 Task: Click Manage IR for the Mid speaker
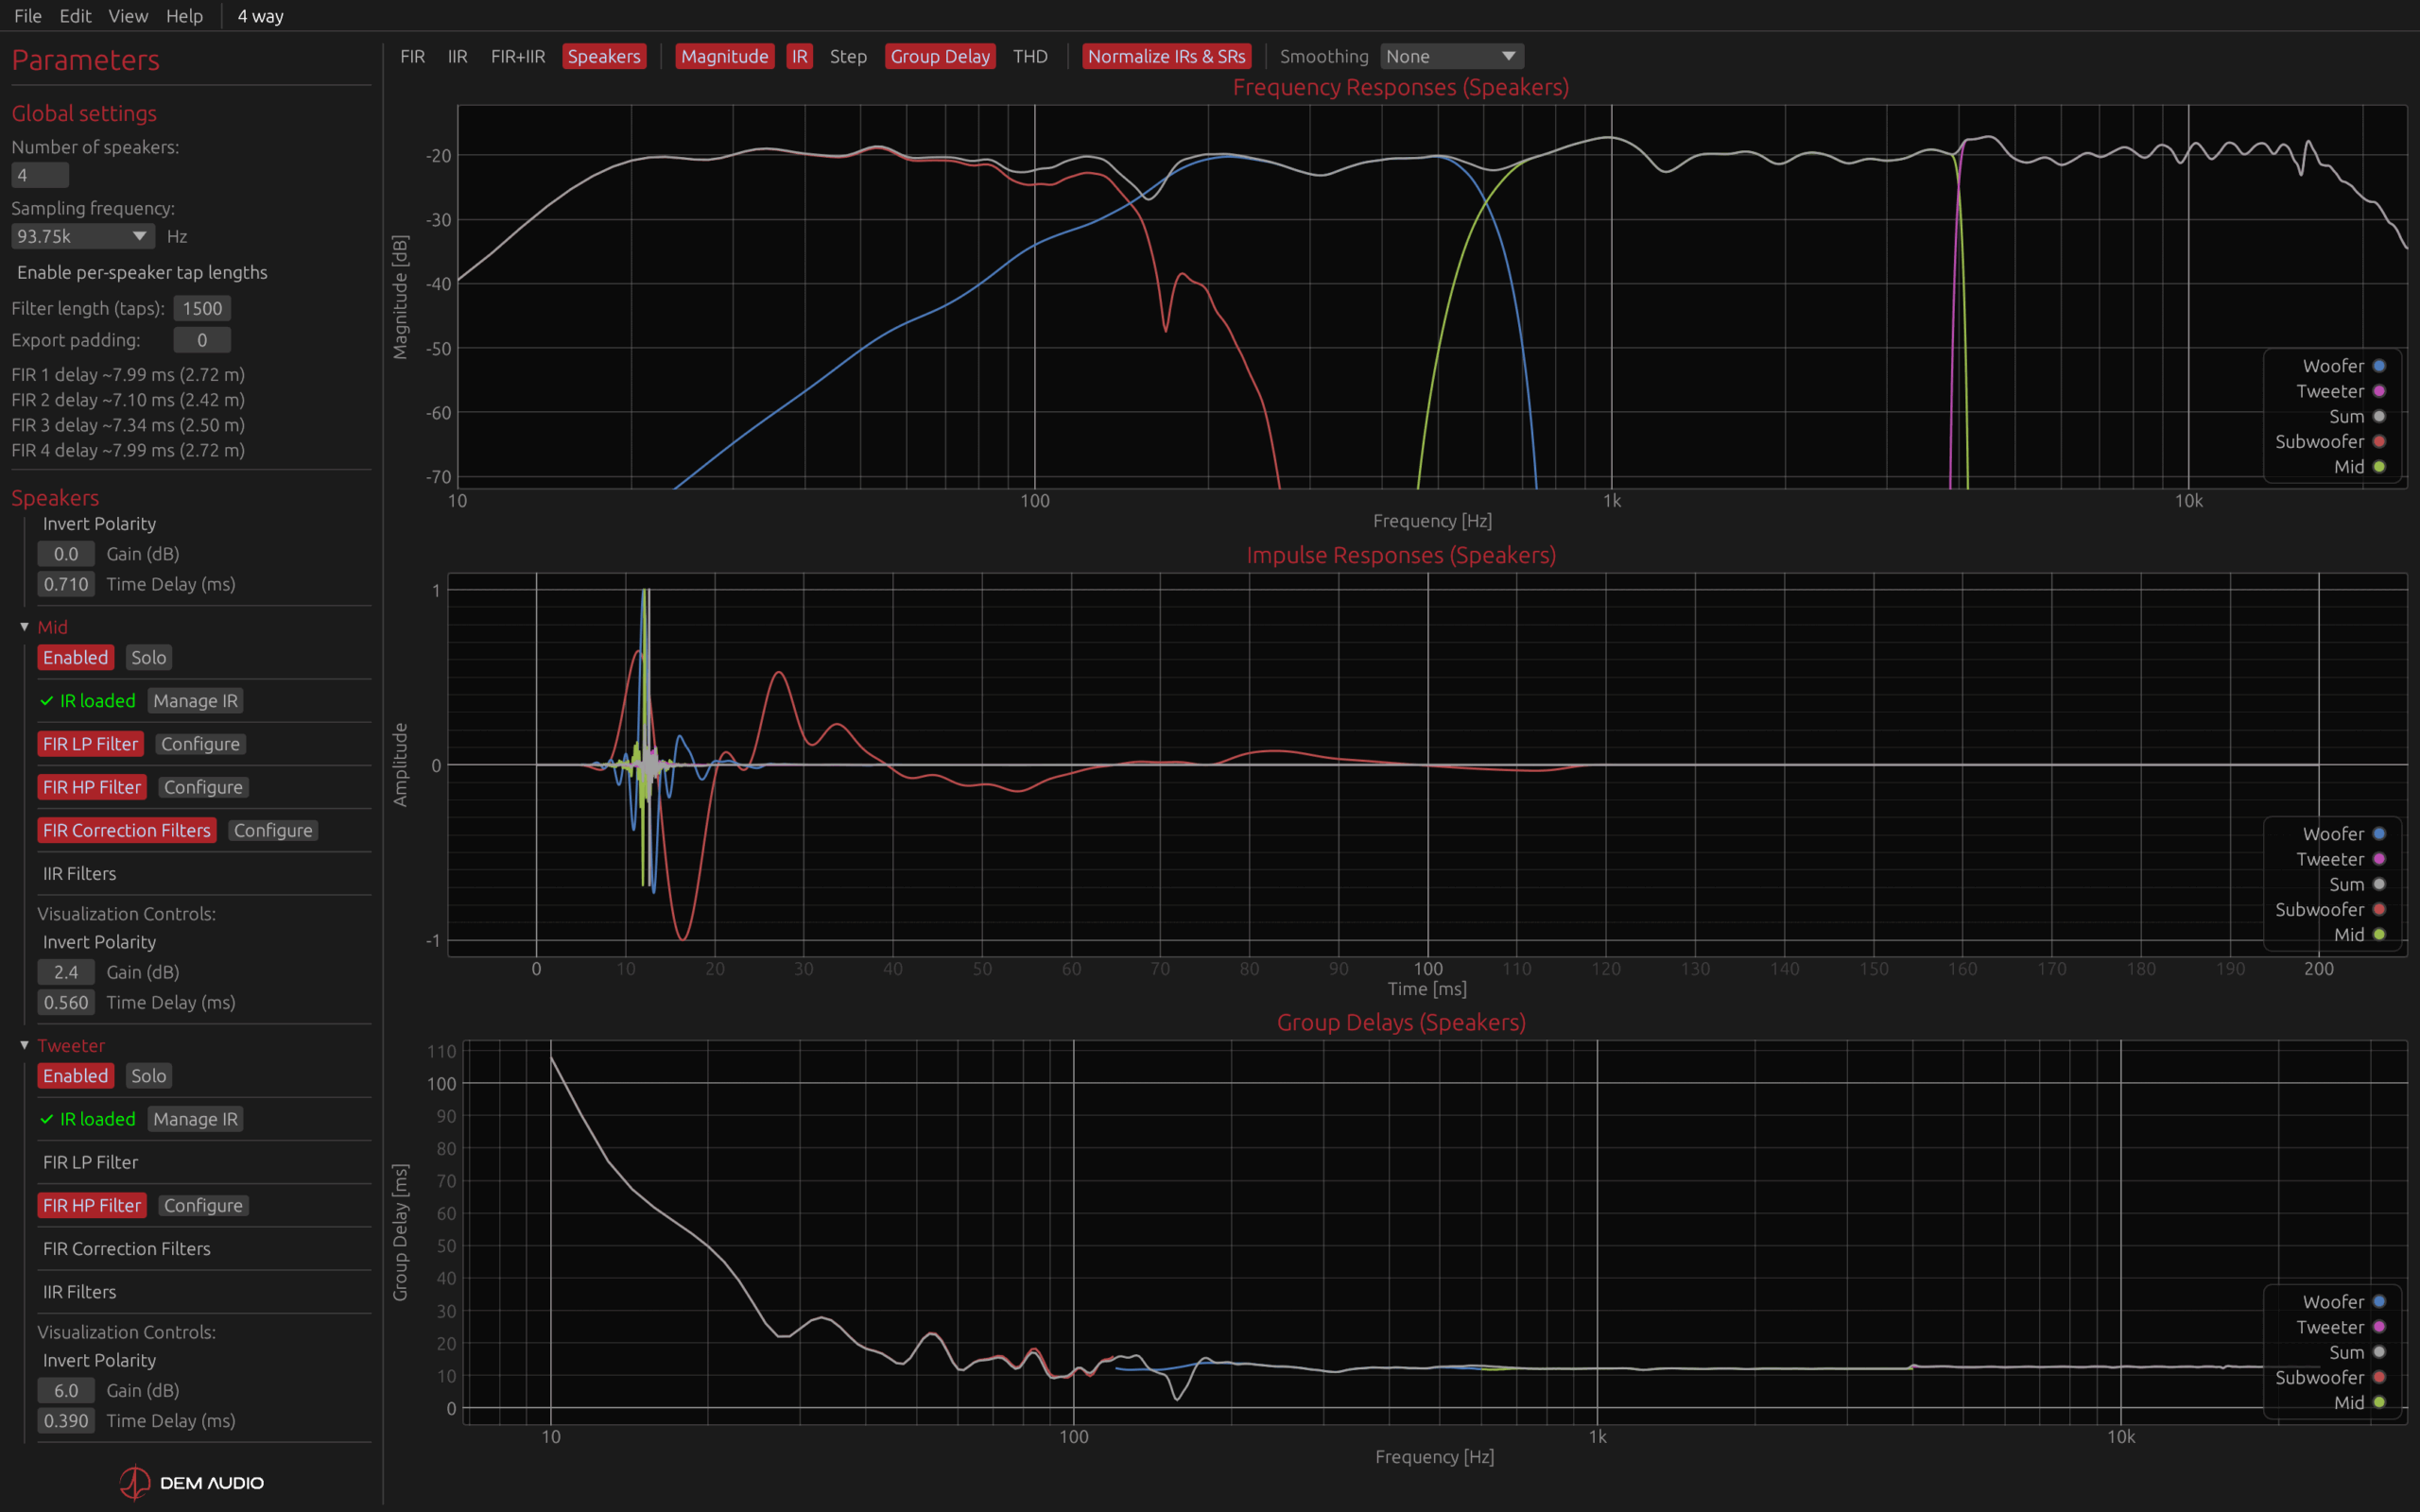tap(195, 701)
